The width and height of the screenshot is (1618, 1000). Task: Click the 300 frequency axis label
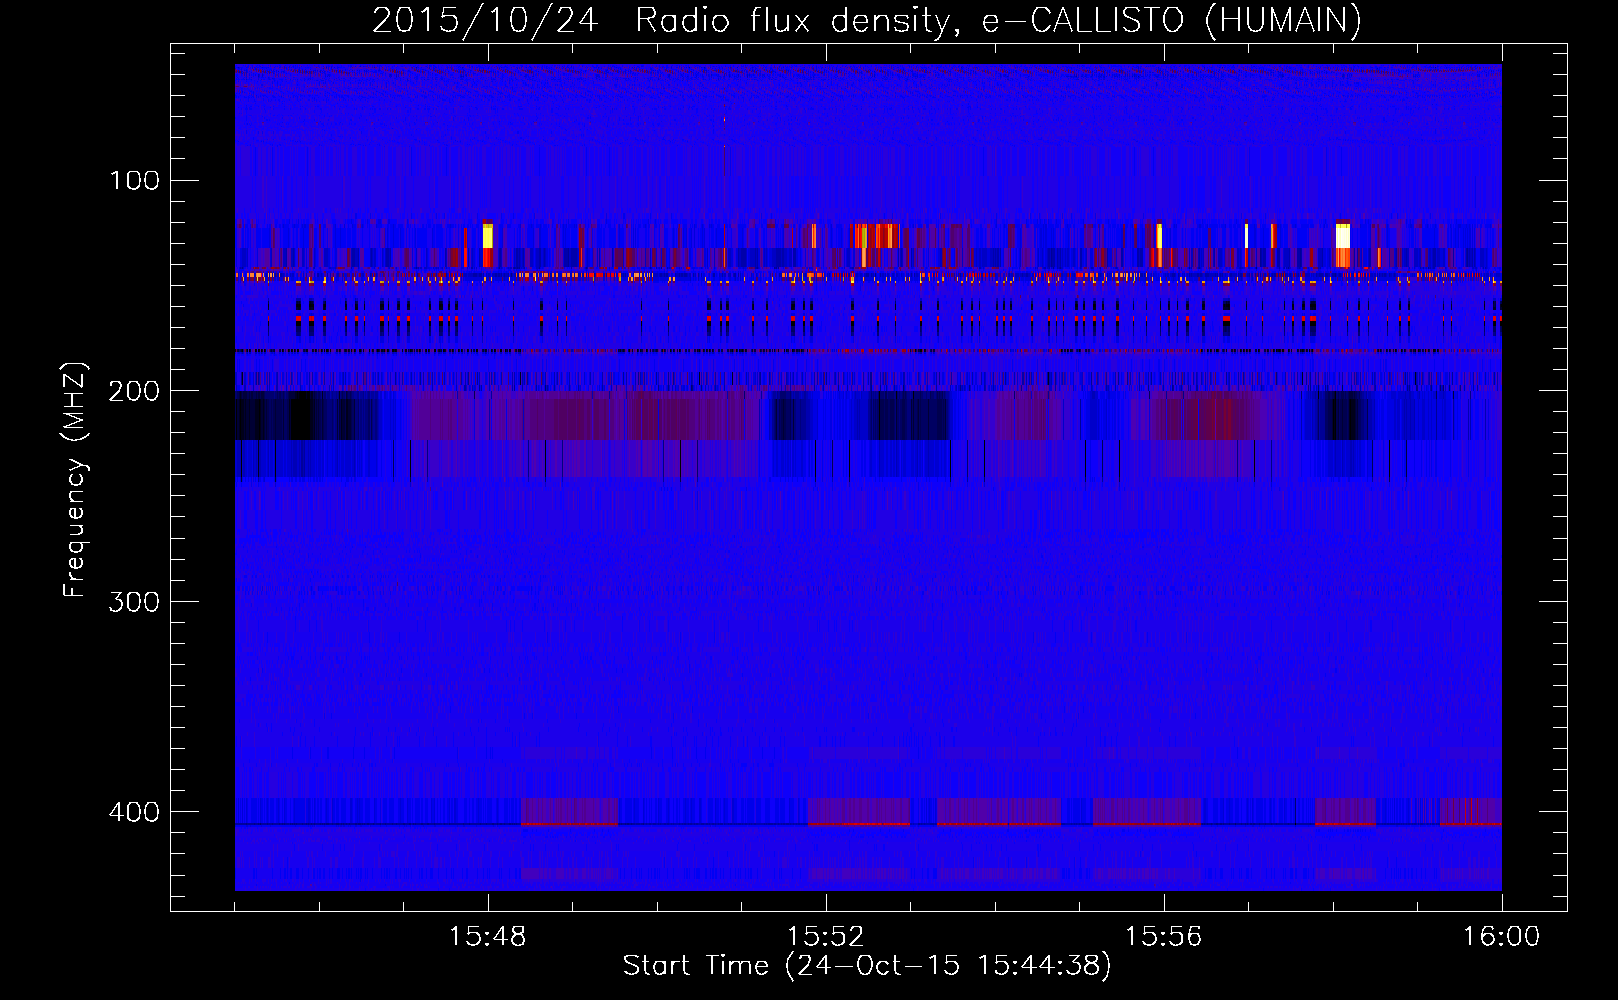click(134, 601)
